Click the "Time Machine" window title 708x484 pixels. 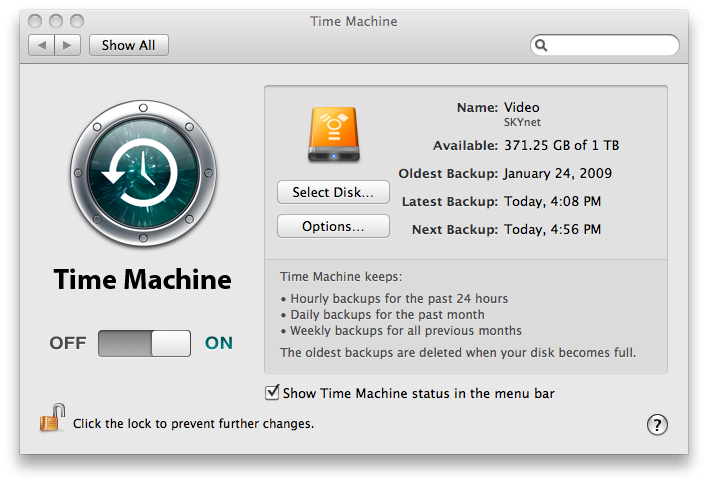pyautogui.click(x=354, y=21)
